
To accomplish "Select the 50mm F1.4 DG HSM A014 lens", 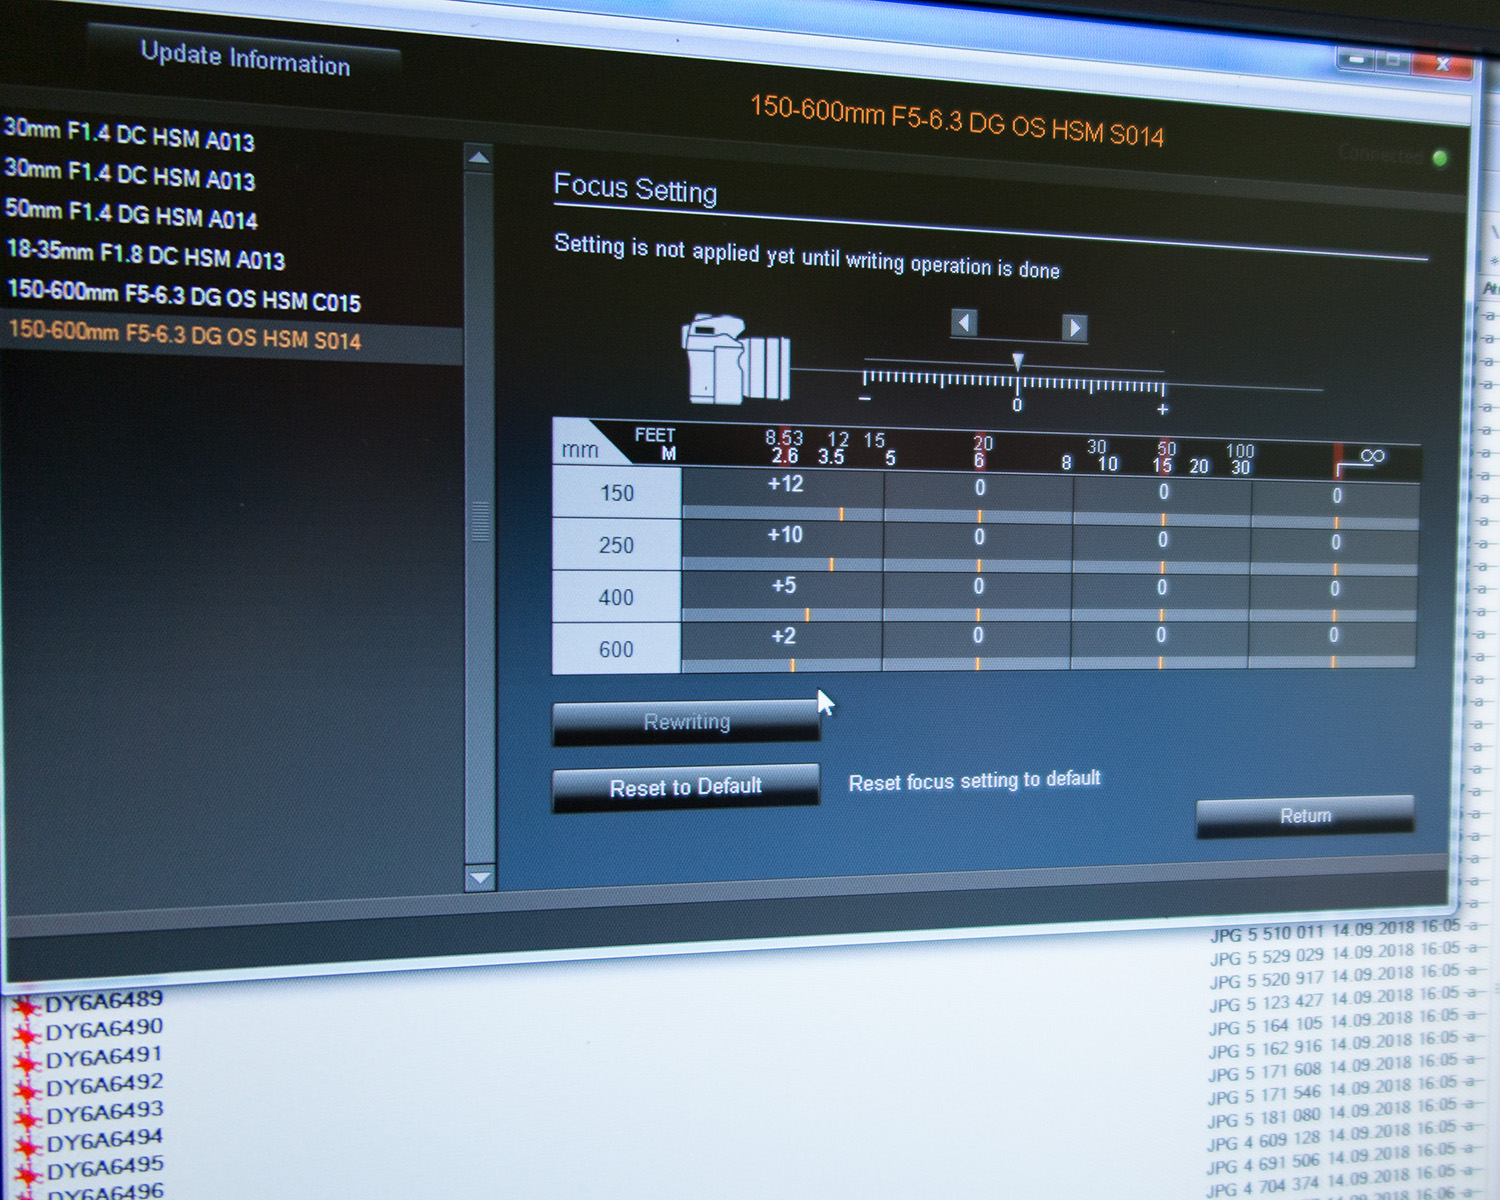I will 131,214.
